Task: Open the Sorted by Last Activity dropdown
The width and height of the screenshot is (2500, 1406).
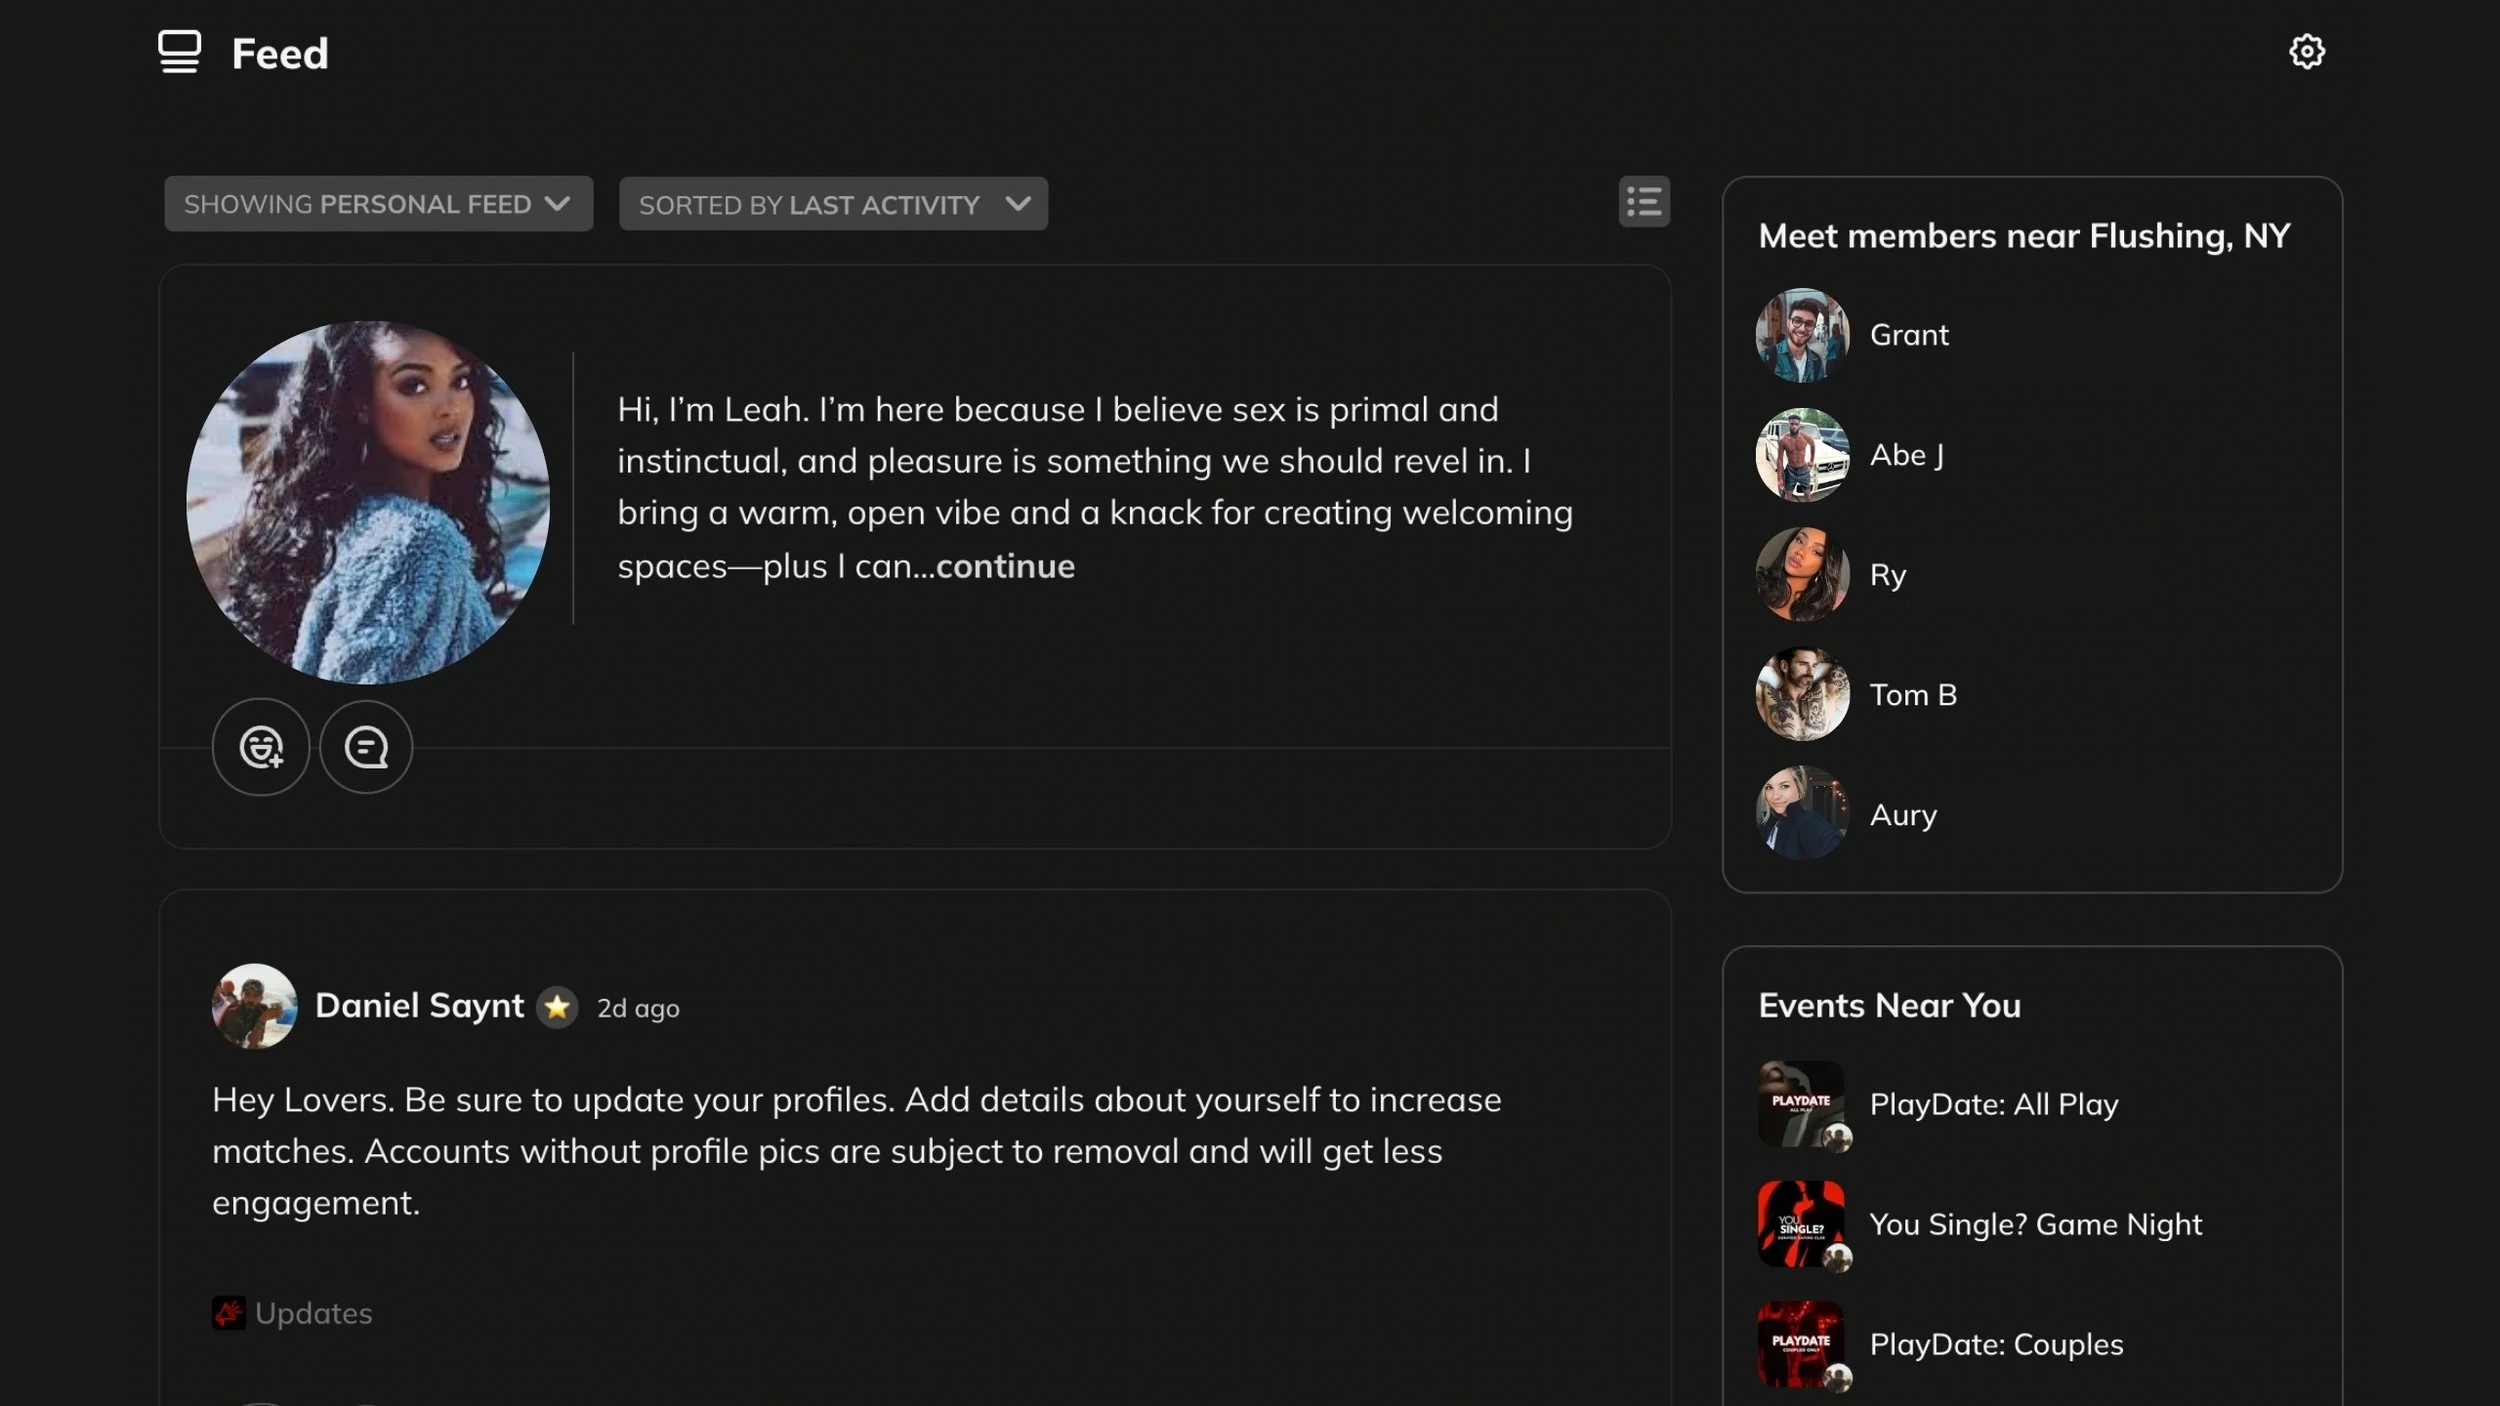Action: click(833, 204)
